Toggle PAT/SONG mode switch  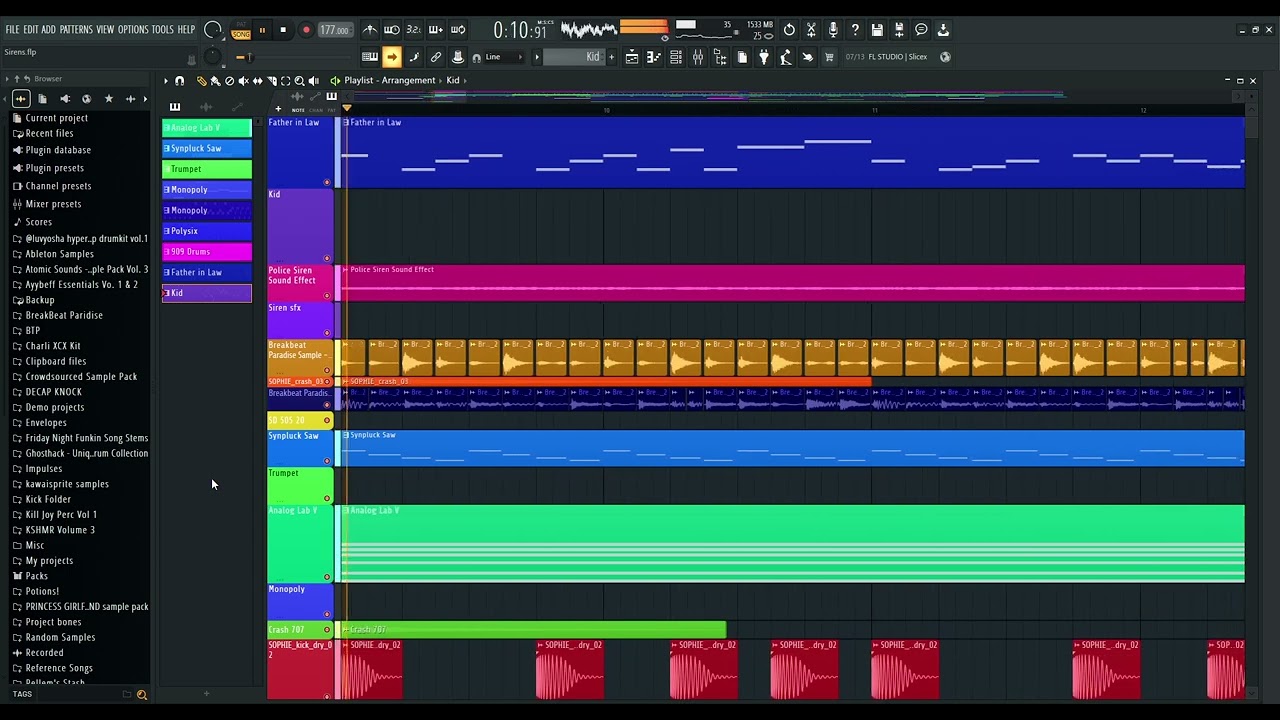pos(241,30)
